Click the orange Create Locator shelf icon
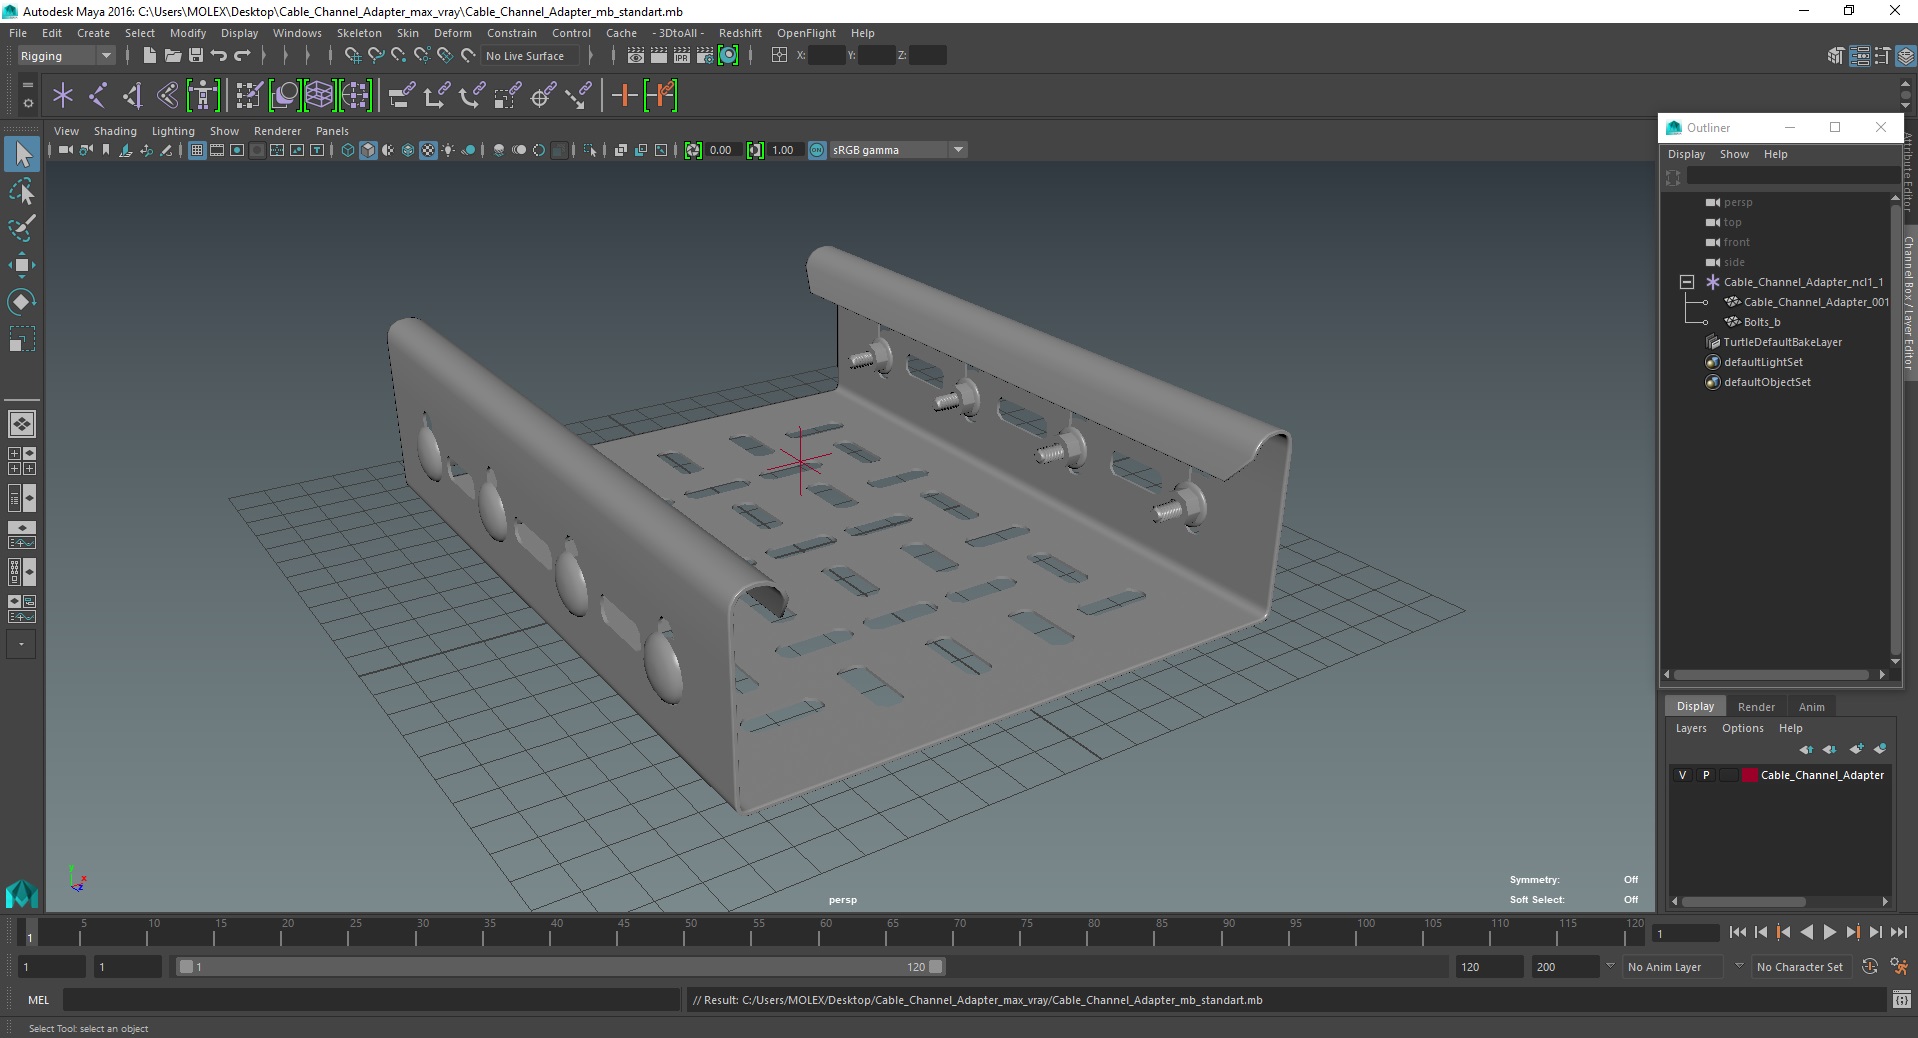Screen dimensions: 1918x1038 coord(625,96)
